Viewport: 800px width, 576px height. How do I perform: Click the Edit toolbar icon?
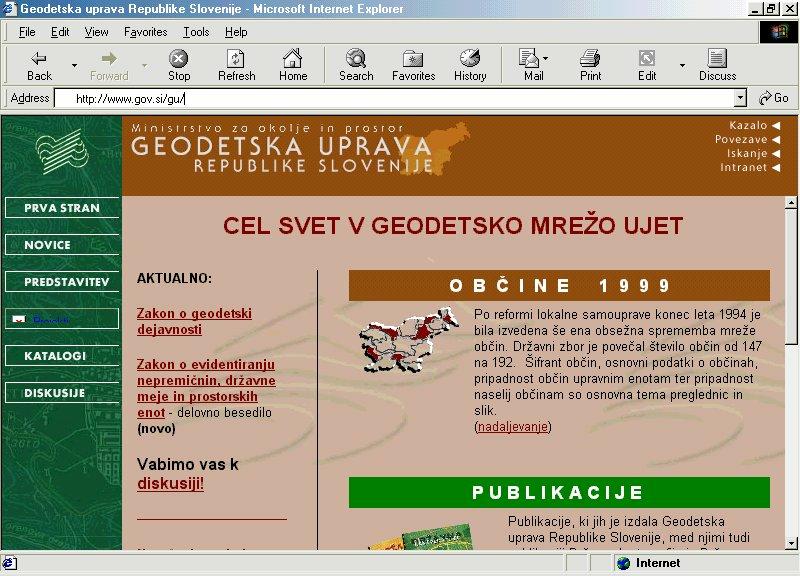646,58
